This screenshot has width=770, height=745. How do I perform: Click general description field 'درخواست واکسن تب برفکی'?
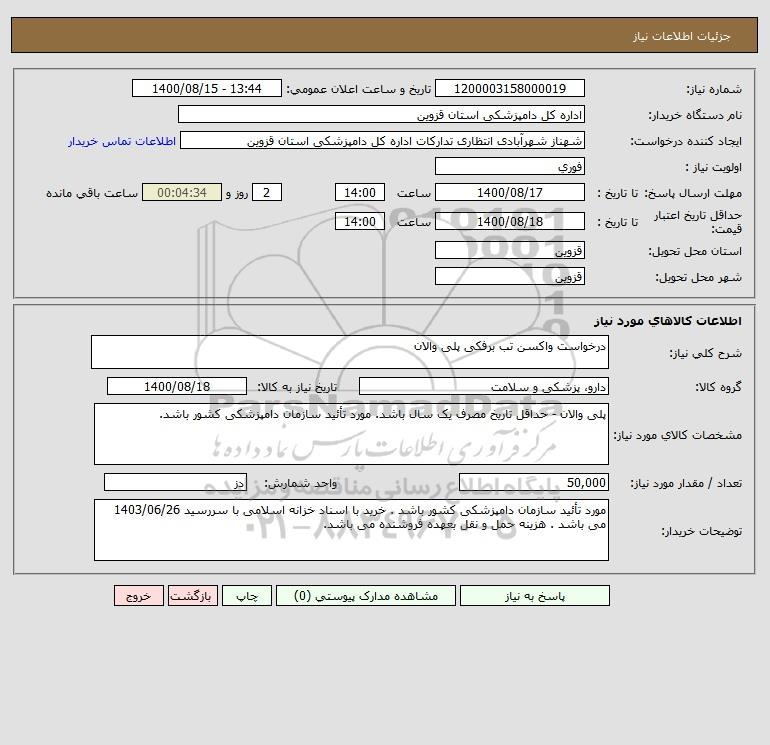(350, 352)
